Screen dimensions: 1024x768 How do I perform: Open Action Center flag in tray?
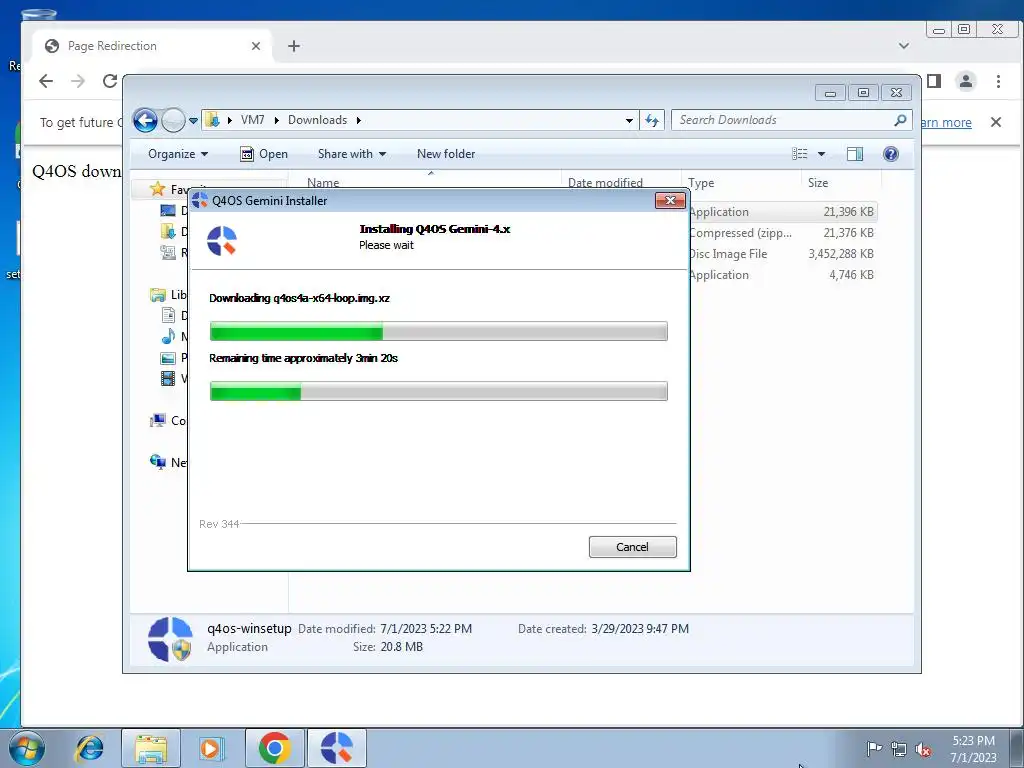click(874, 748)
